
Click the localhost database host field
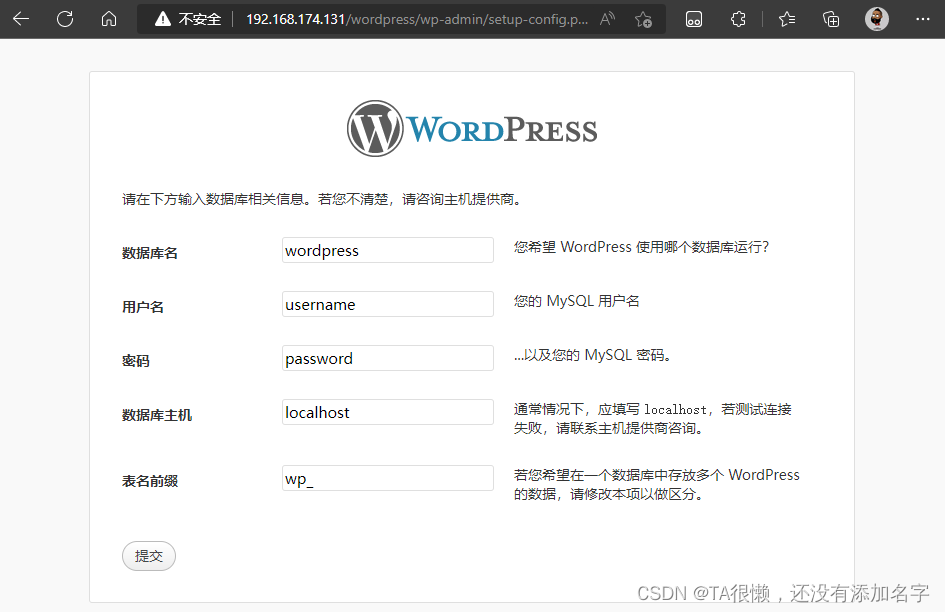387,411
